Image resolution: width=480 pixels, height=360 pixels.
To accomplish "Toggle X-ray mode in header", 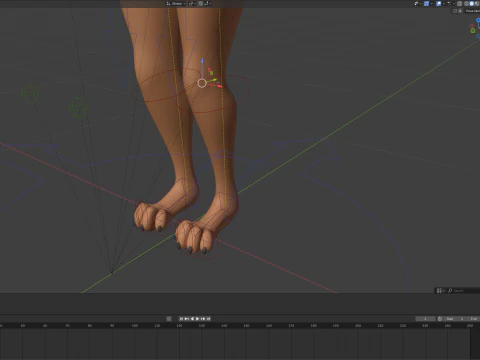I will 459,4.
